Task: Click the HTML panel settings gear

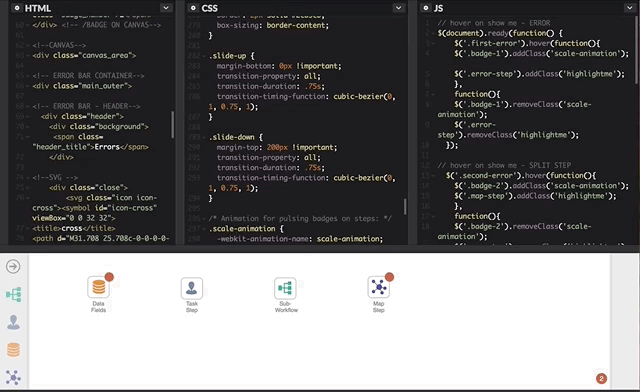Action: pos(17,8)
